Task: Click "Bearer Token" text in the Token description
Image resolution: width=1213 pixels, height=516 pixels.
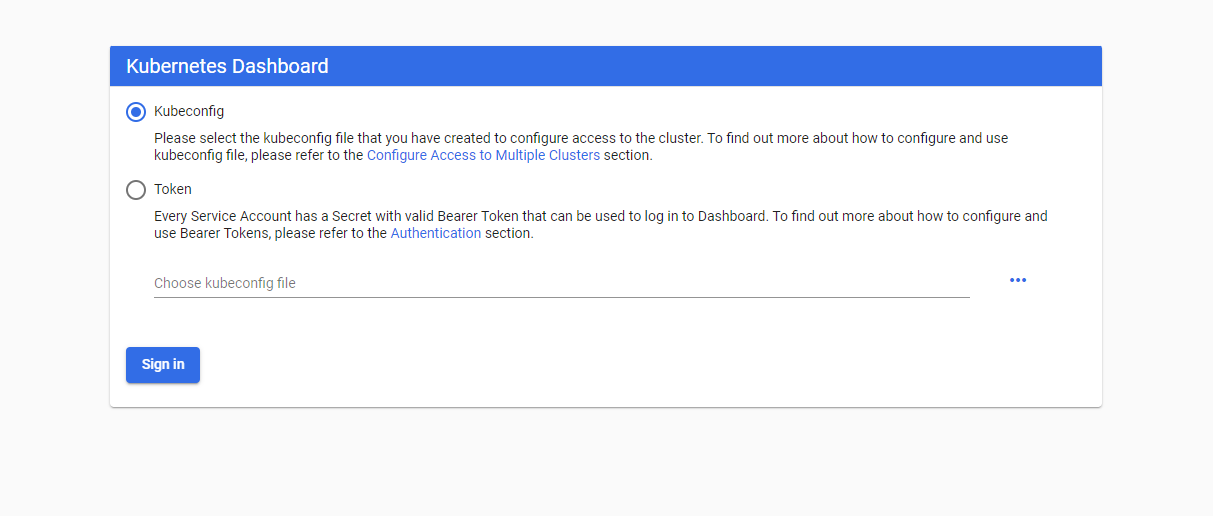Action: [483, 216]
